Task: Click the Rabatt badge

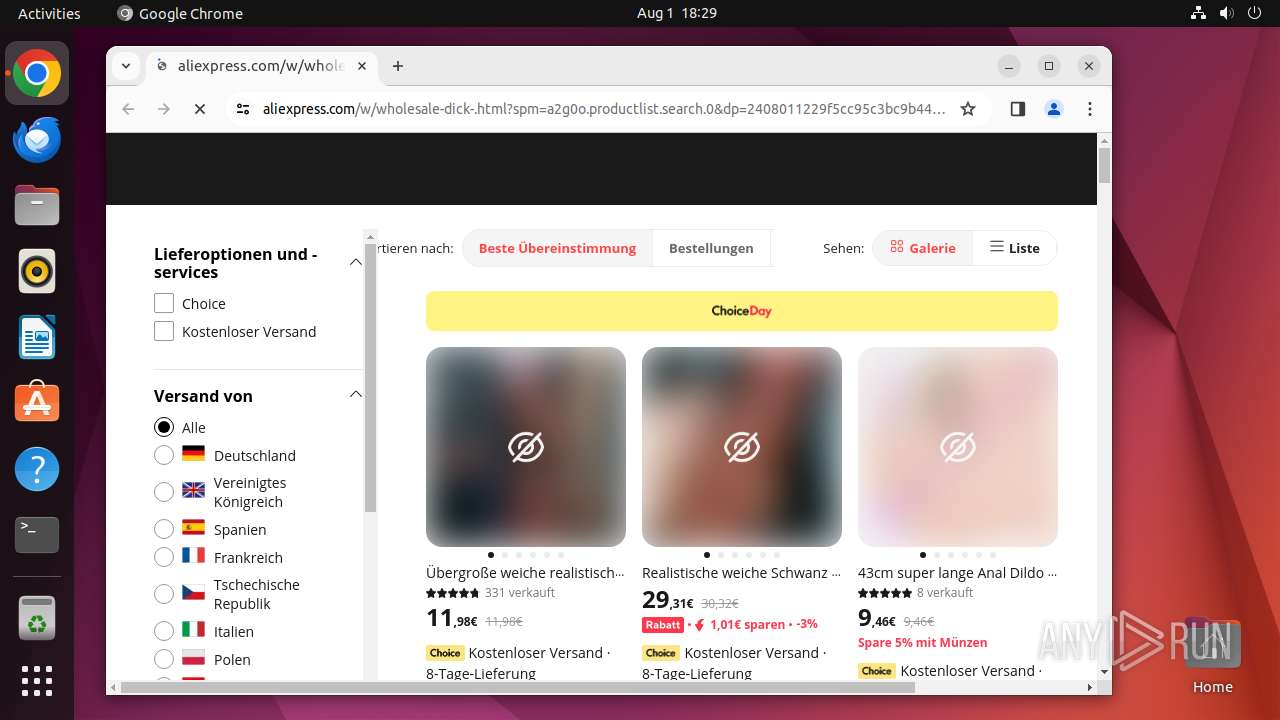Action: coord(663,625)
